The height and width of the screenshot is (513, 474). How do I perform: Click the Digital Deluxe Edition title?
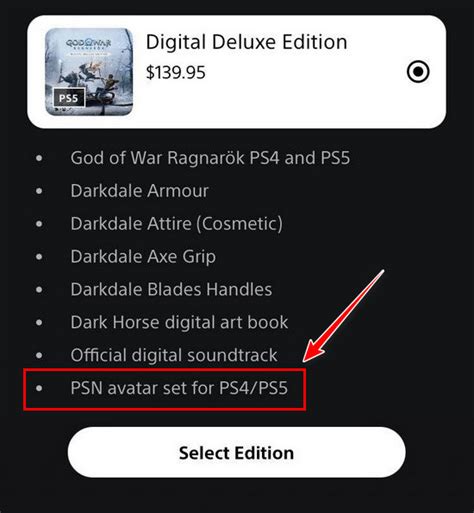tap(247, 42)
